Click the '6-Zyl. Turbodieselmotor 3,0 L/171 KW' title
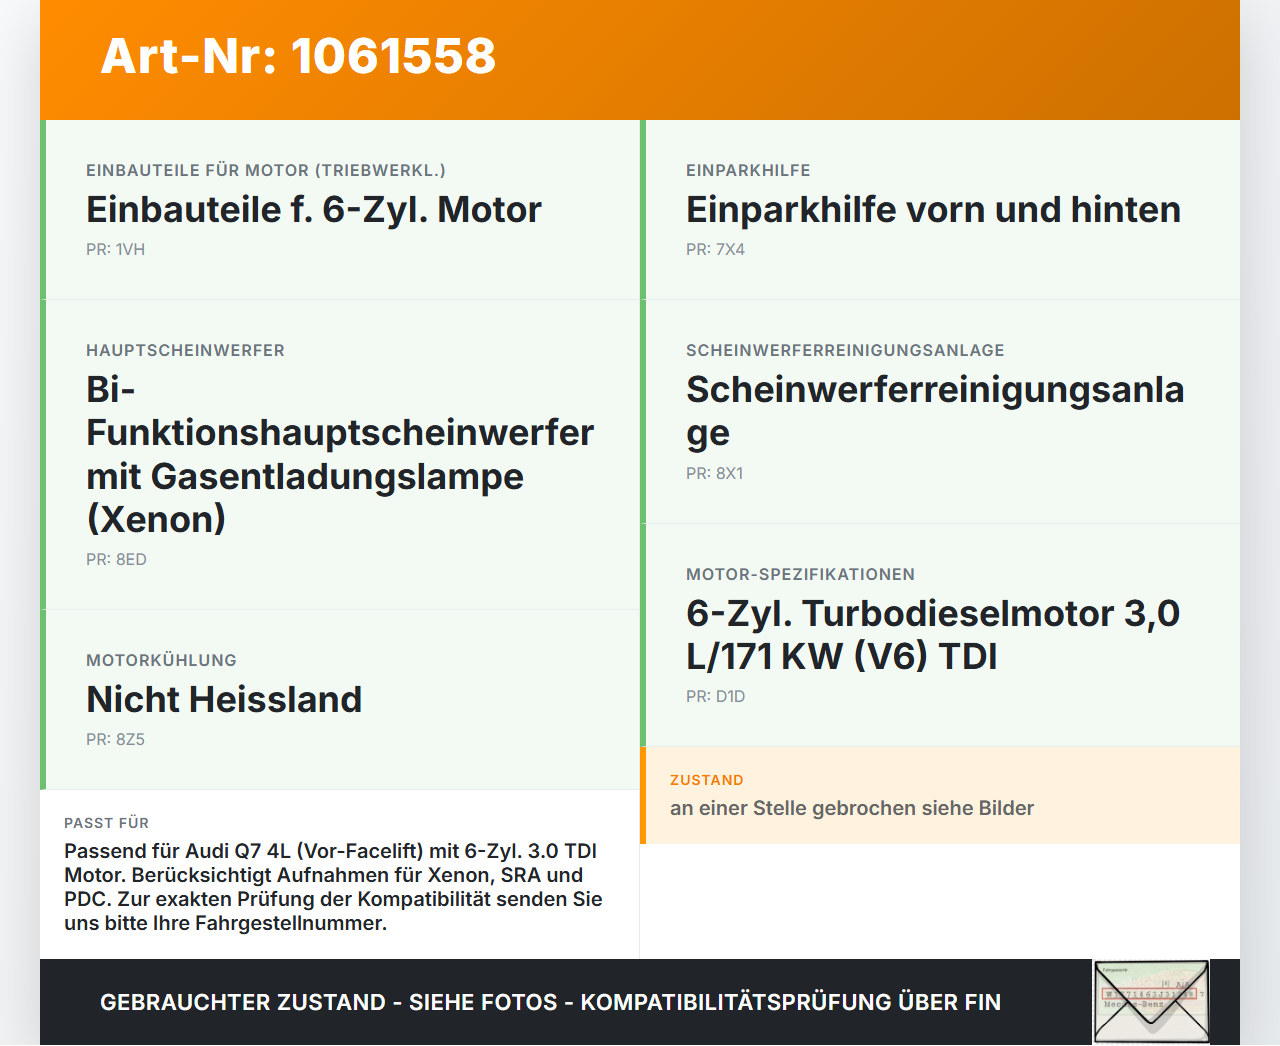 tap(933, 635)
